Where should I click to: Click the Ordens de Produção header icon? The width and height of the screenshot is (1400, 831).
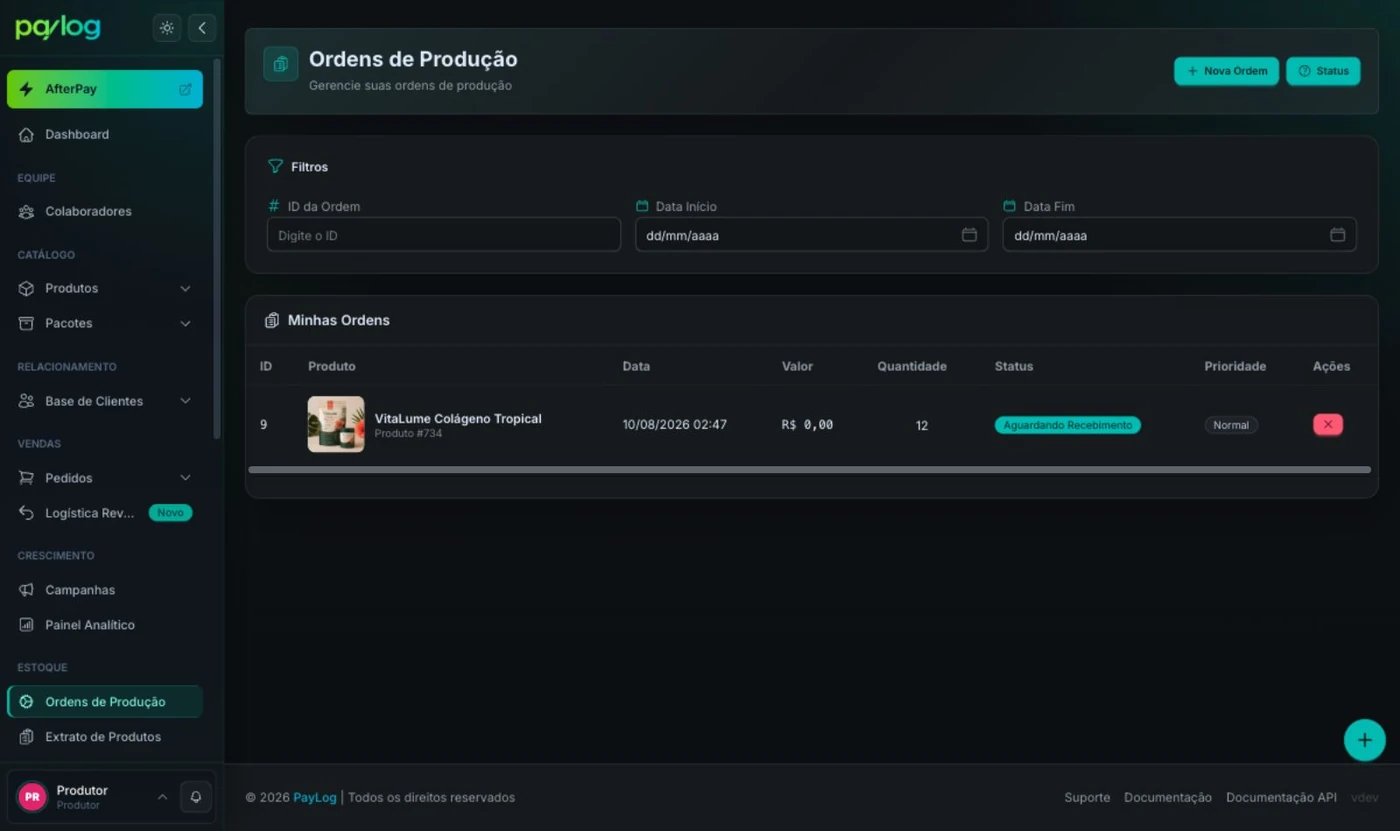tap(281, 64)
